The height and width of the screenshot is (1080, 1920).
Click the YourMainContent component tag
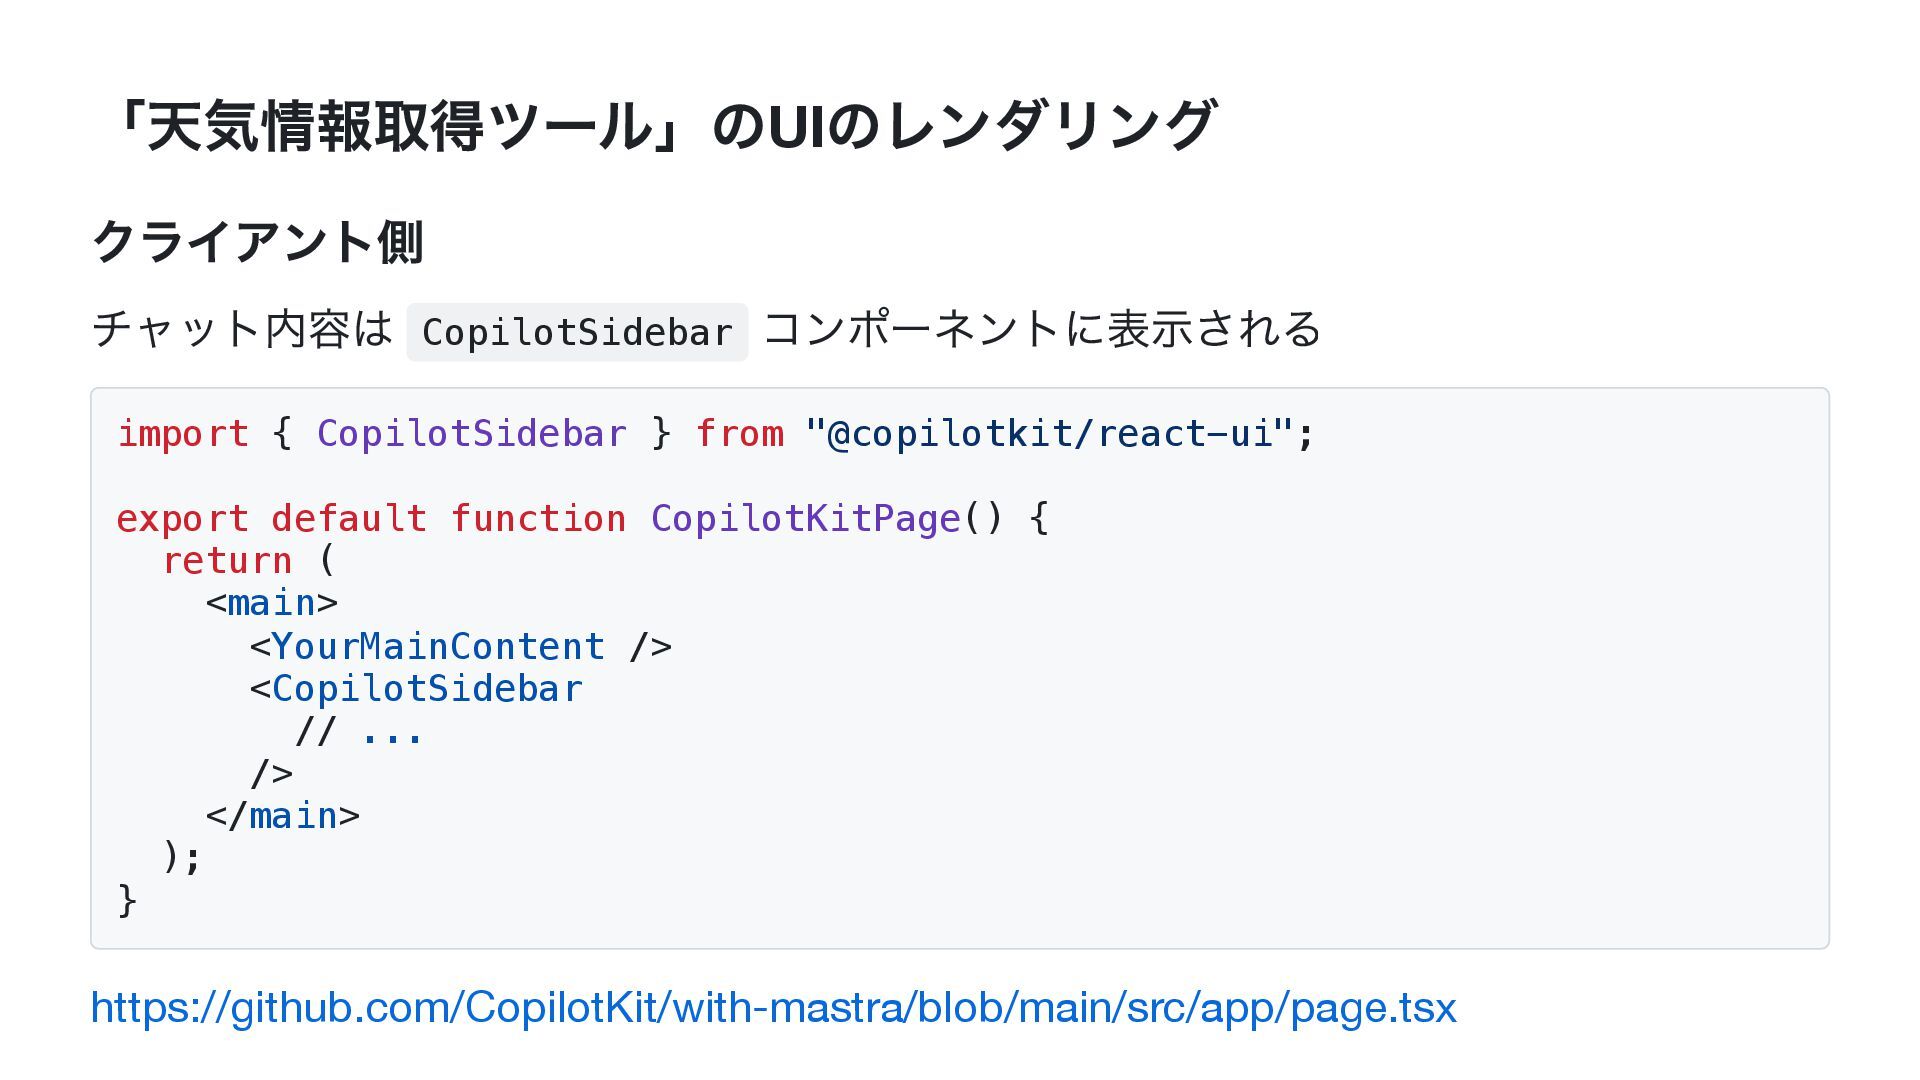pyautogui.click(x=461, y=646)
